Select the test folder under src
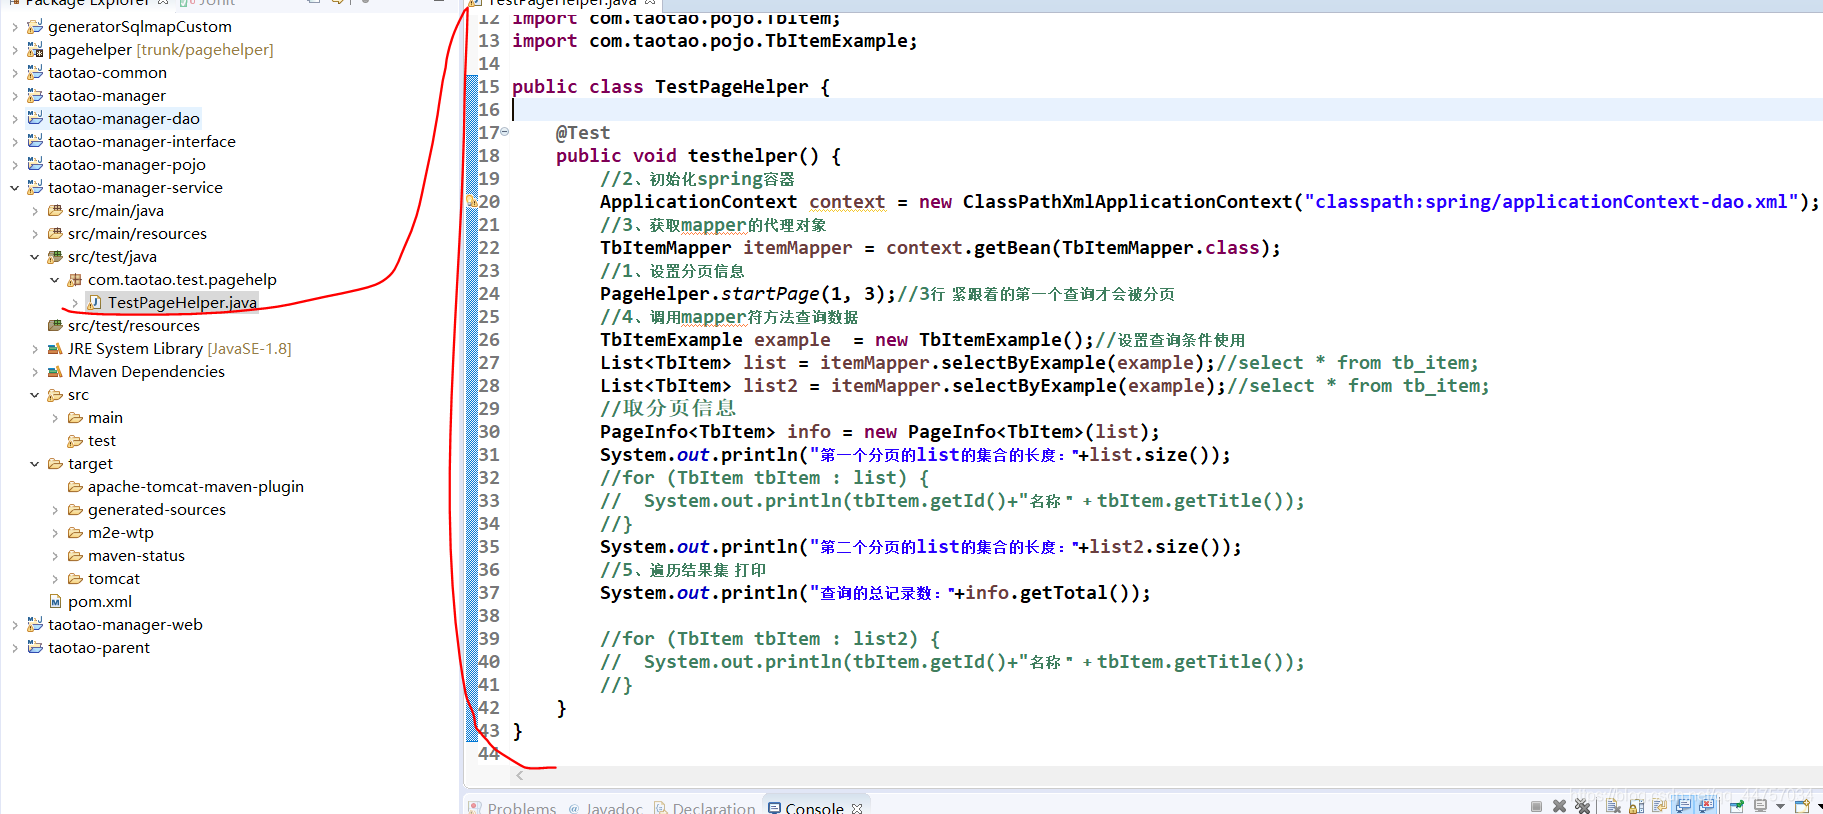 (x=92, y=441)
